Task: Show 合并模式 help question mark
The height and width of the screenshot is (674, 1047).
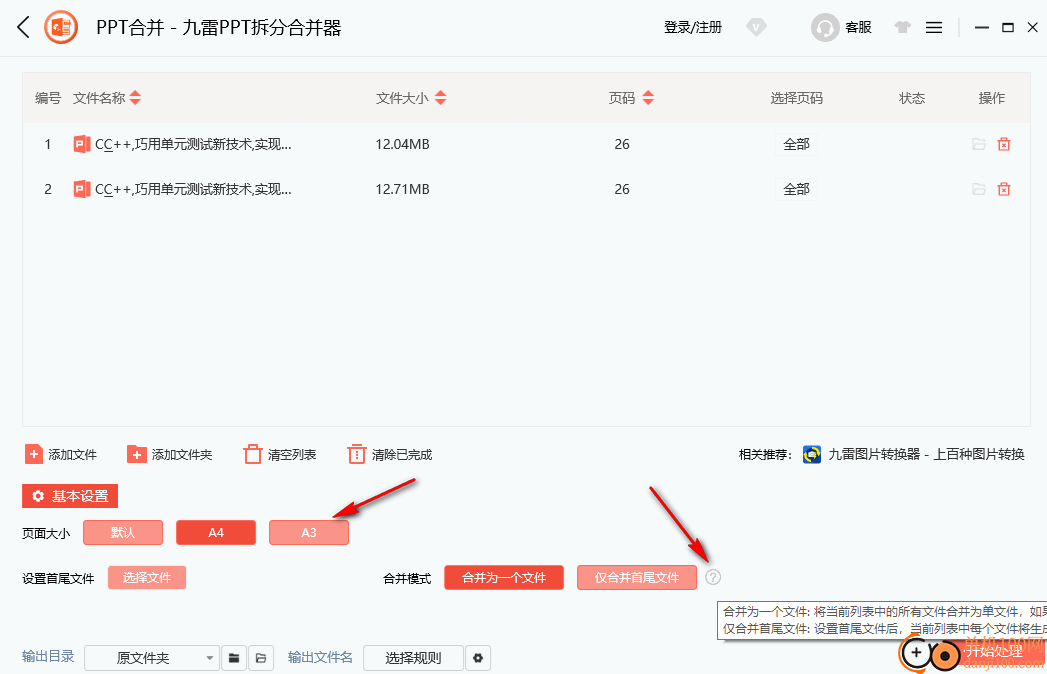Action: (x=713, y=577)
